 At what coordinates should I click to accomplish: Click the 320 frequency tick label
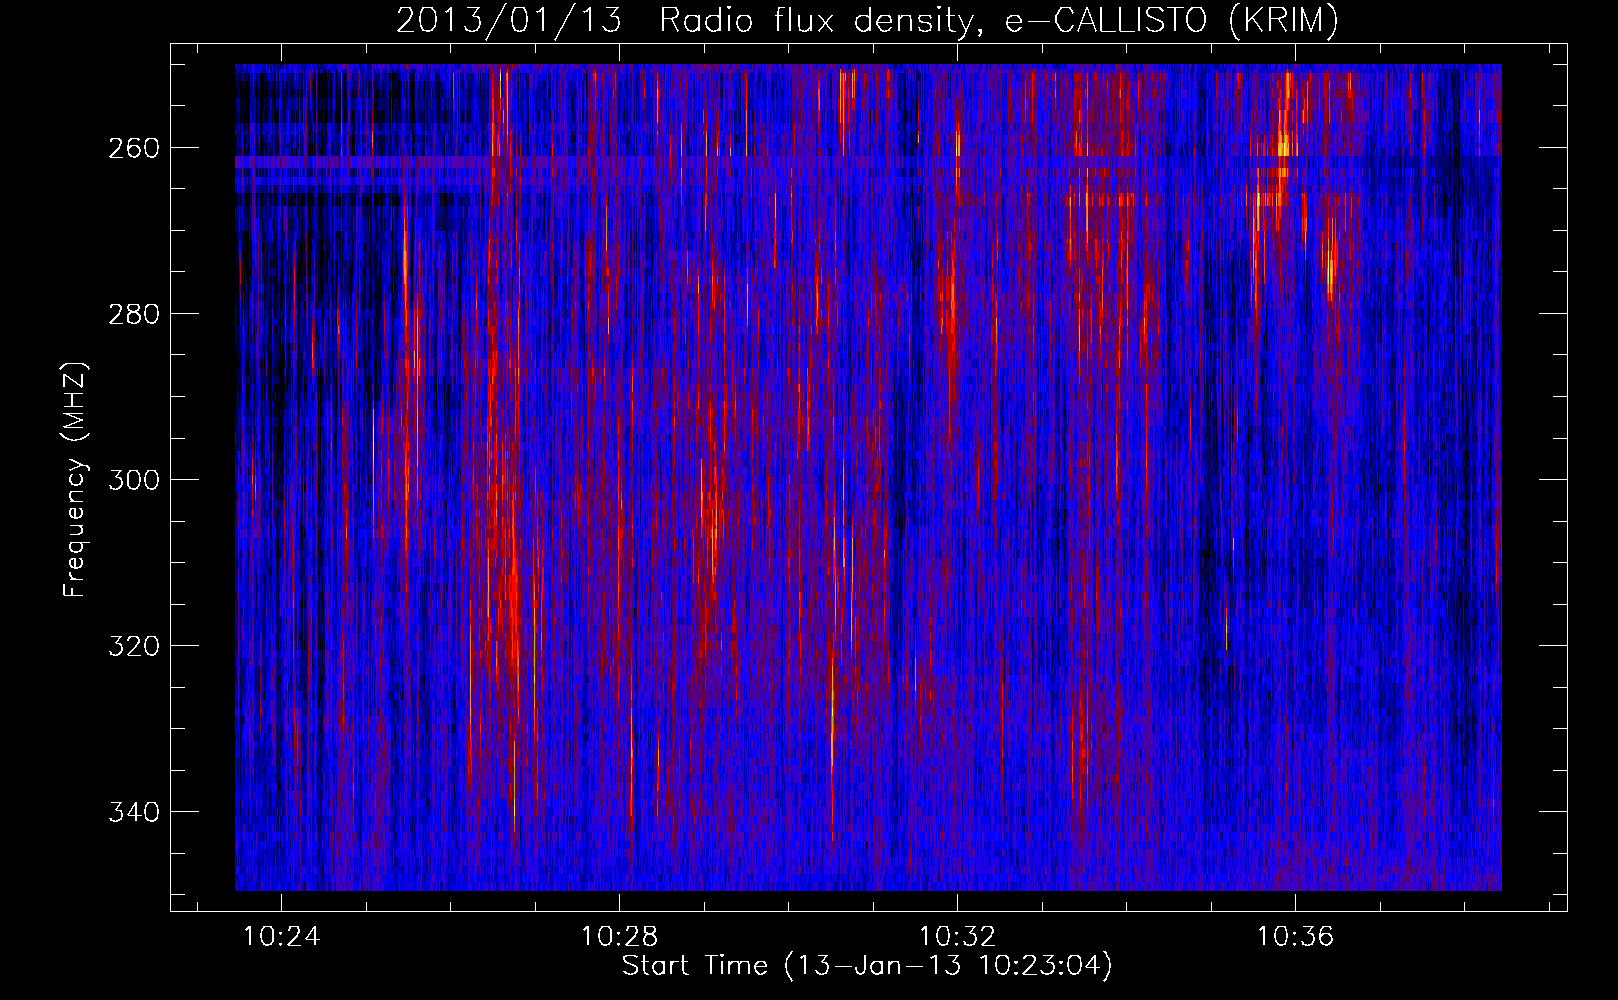(133, 646)
